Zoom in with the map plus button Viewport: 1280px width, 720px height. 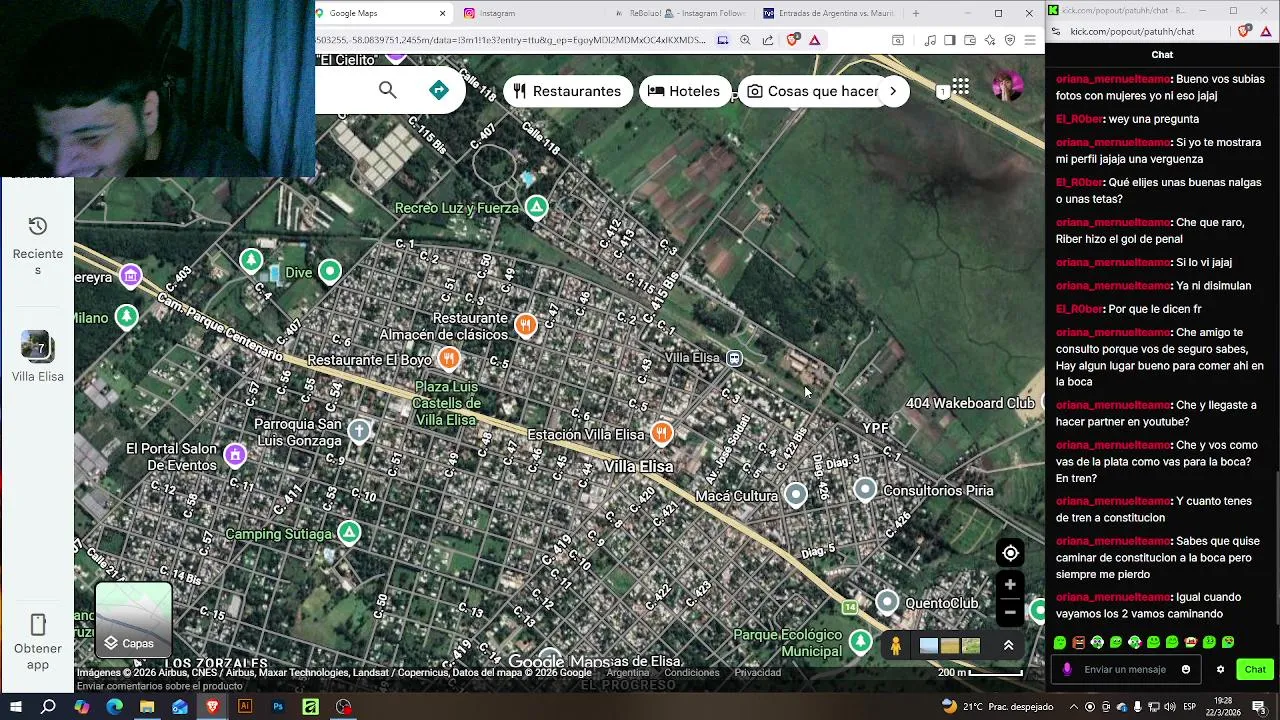click(x=1010, y=585)
